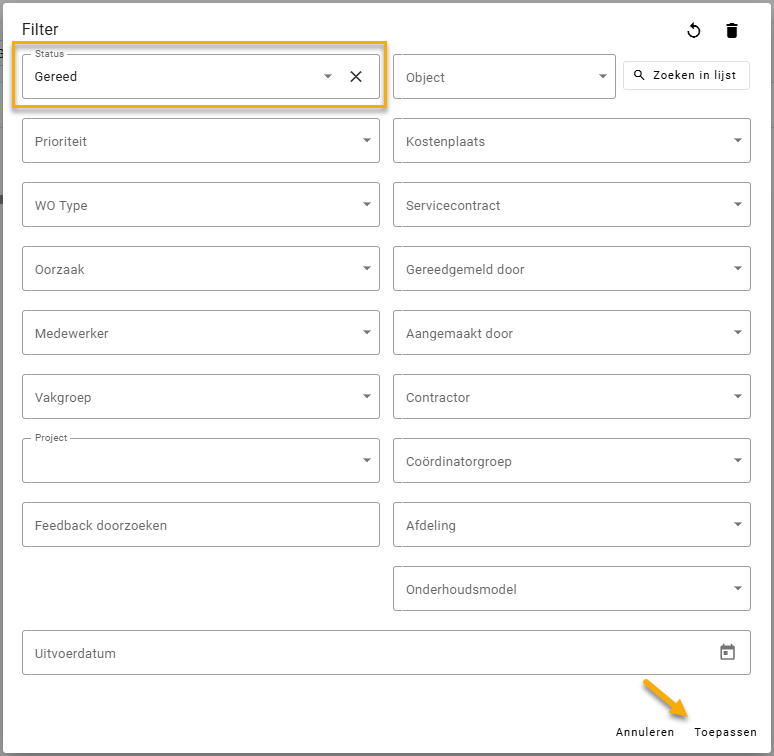Click Annuleren to cancel the filter
The width and height of the screenshot is (774, 756).
point(645,732)
